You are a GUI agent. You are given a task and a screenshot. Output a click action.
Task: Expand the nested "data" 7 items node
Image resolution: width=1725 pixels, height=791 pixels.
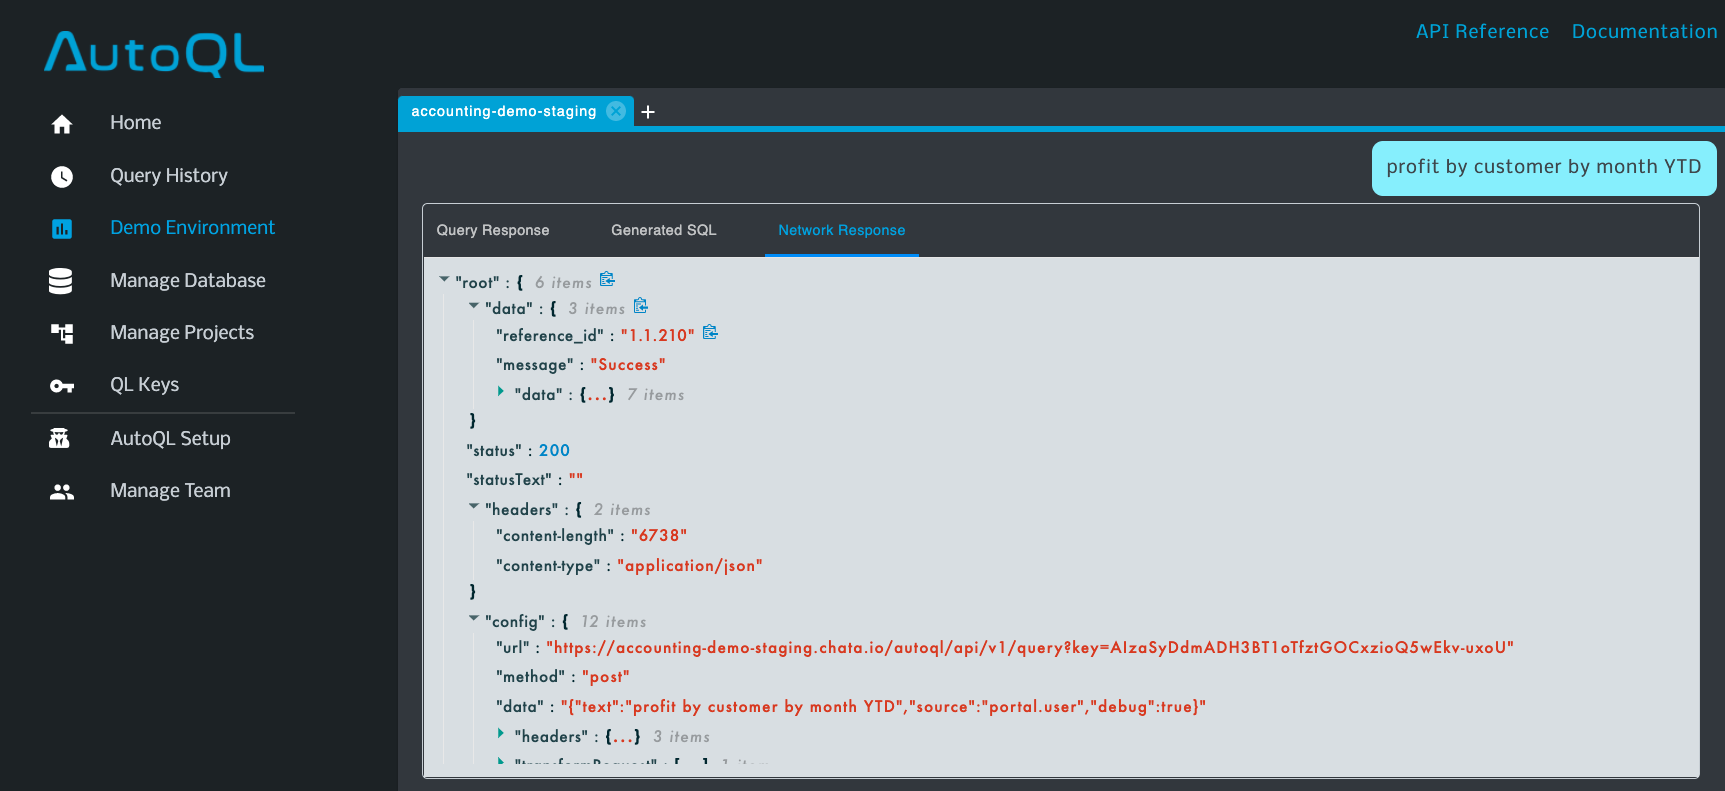click(x=501, y=392)
